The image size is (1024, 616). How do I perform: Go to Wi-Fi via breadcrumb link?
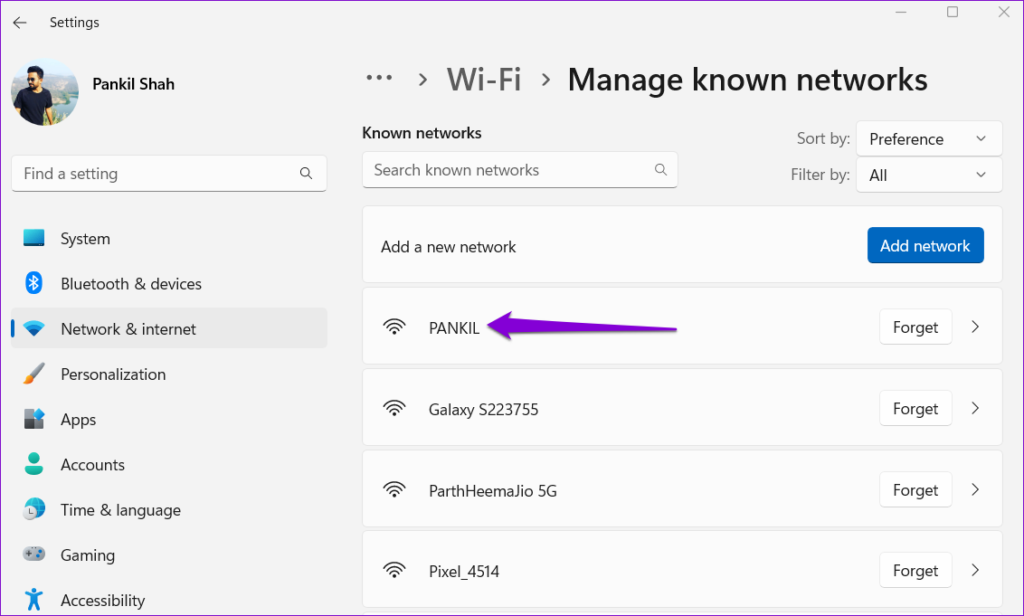(x=483, y=79)
